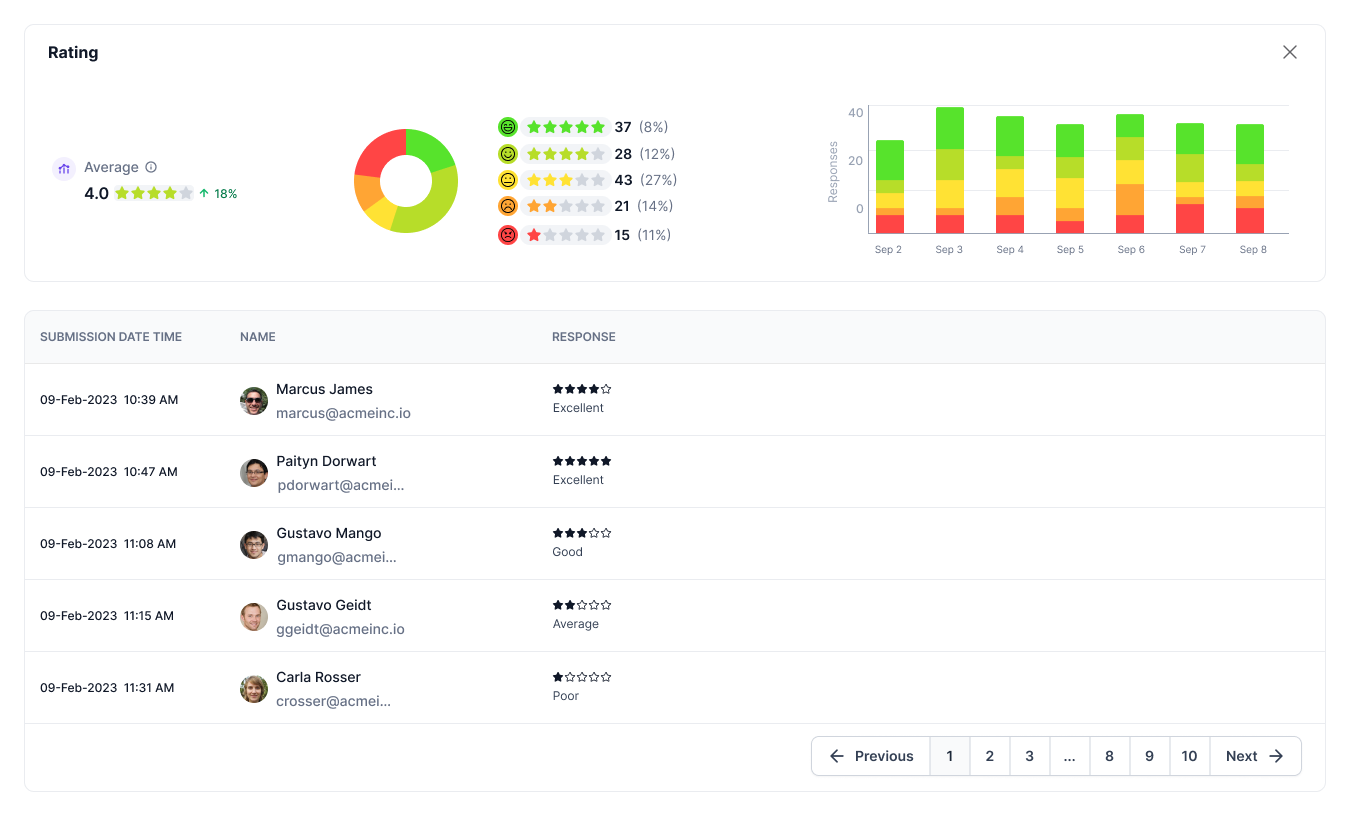The width and height of the screenshot is (1350, 816).
Task: Click the lime four-star smiley icon
Action: pos(508,154)
